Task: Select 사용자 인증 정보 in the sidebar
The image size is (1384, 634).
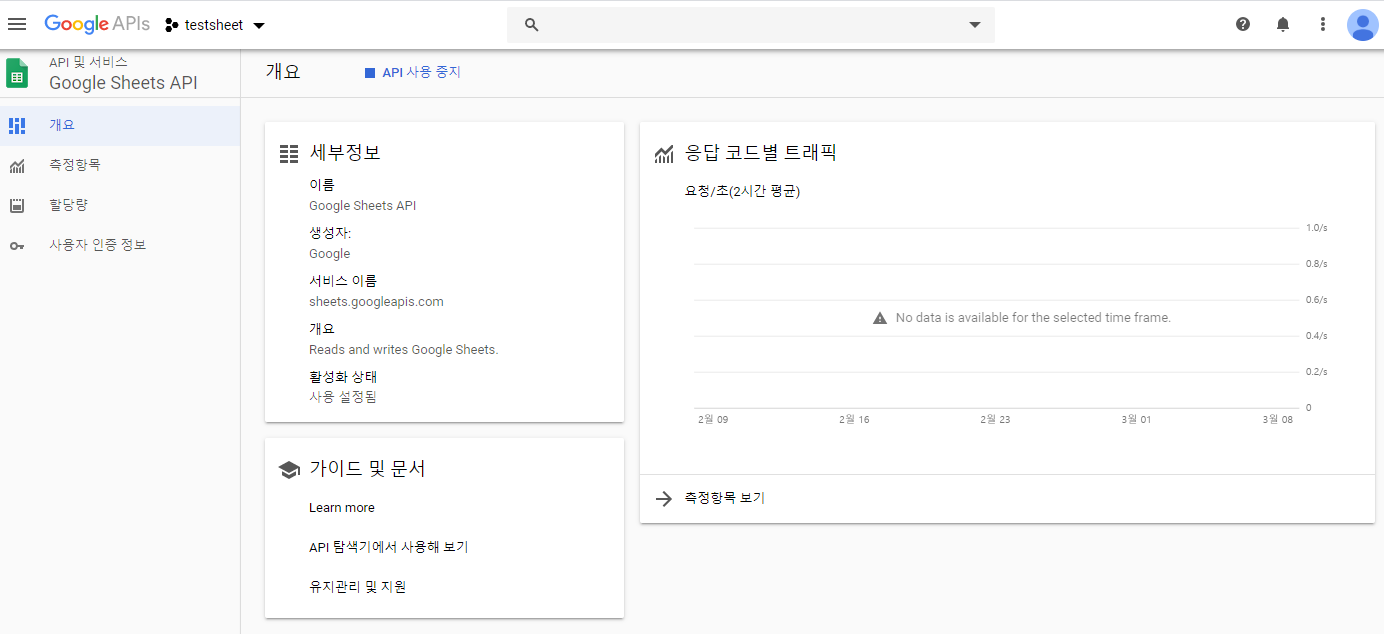Action: pos(120,245)
